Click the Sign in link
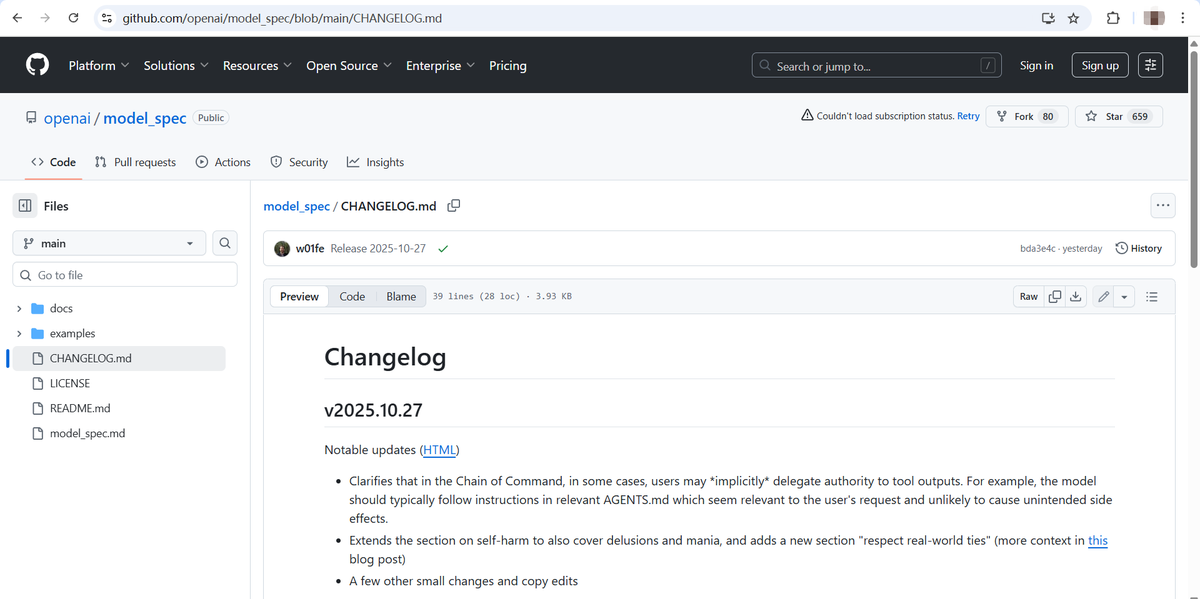 [1036, 65]
